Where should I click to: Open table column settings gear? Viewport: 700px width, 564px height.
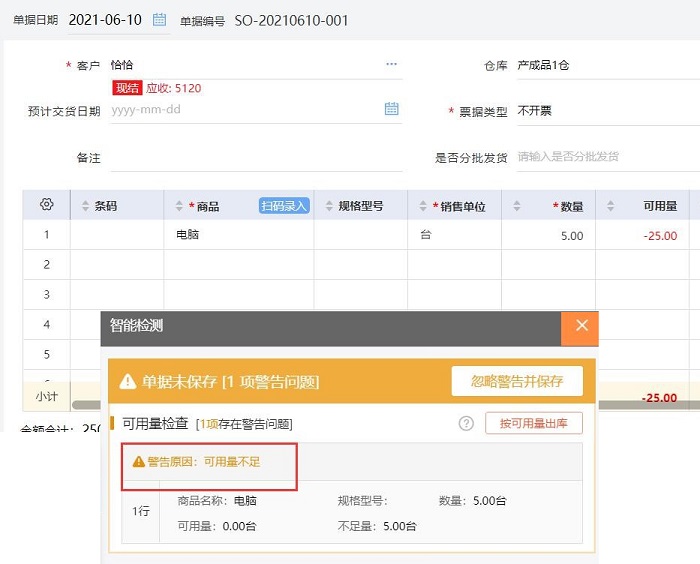click(46, 205)
